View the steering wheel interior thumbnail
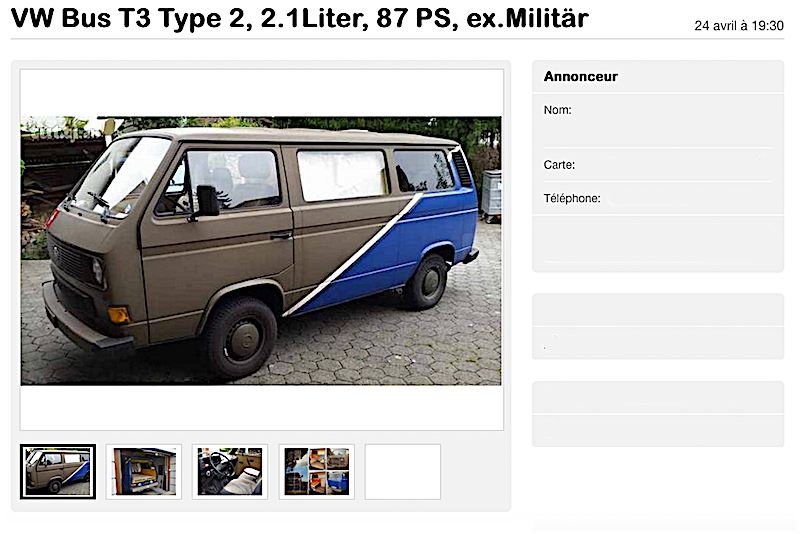 230,471
